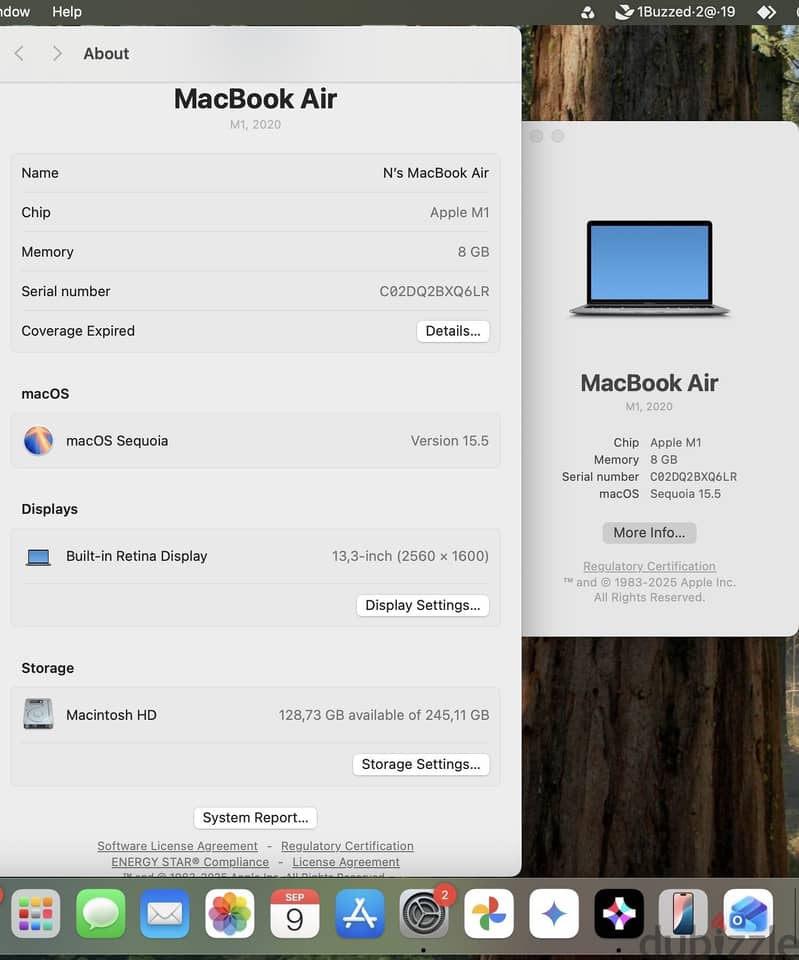Open Google Photos pinwheel icon in the Dock
This screenshot has height=960, width=799.
[489, 913]
